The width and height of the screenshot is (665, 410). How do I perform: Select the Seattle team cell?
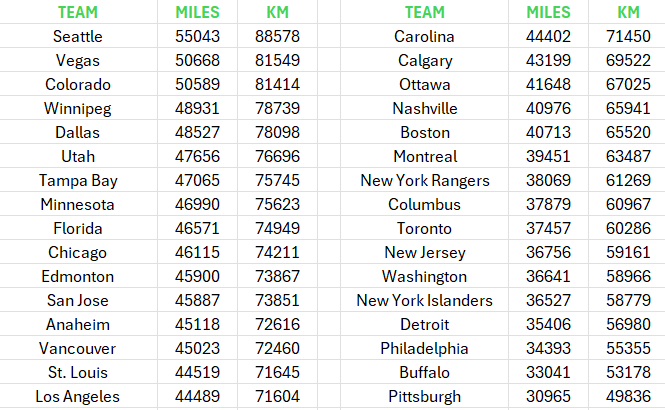pyautogui.click(x=78, y=36)
